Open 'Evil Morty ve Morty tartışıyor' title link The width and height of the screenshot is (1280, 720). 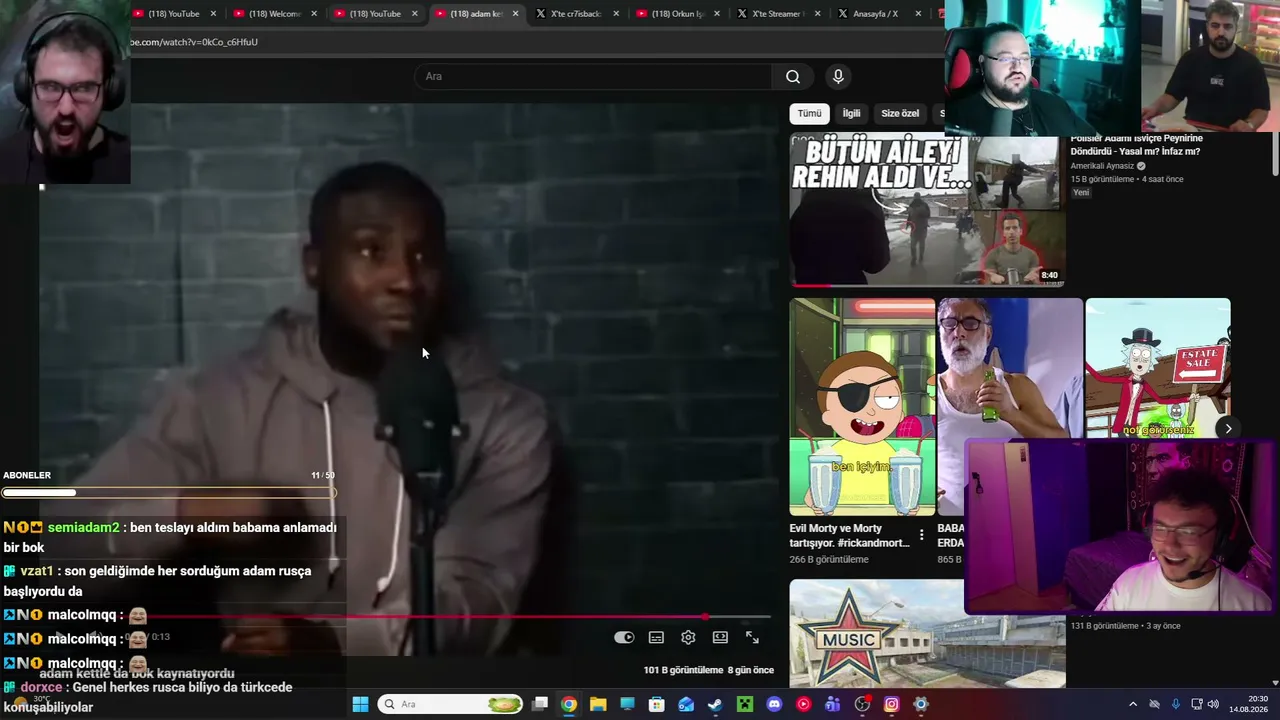click(x=849, y=535)
